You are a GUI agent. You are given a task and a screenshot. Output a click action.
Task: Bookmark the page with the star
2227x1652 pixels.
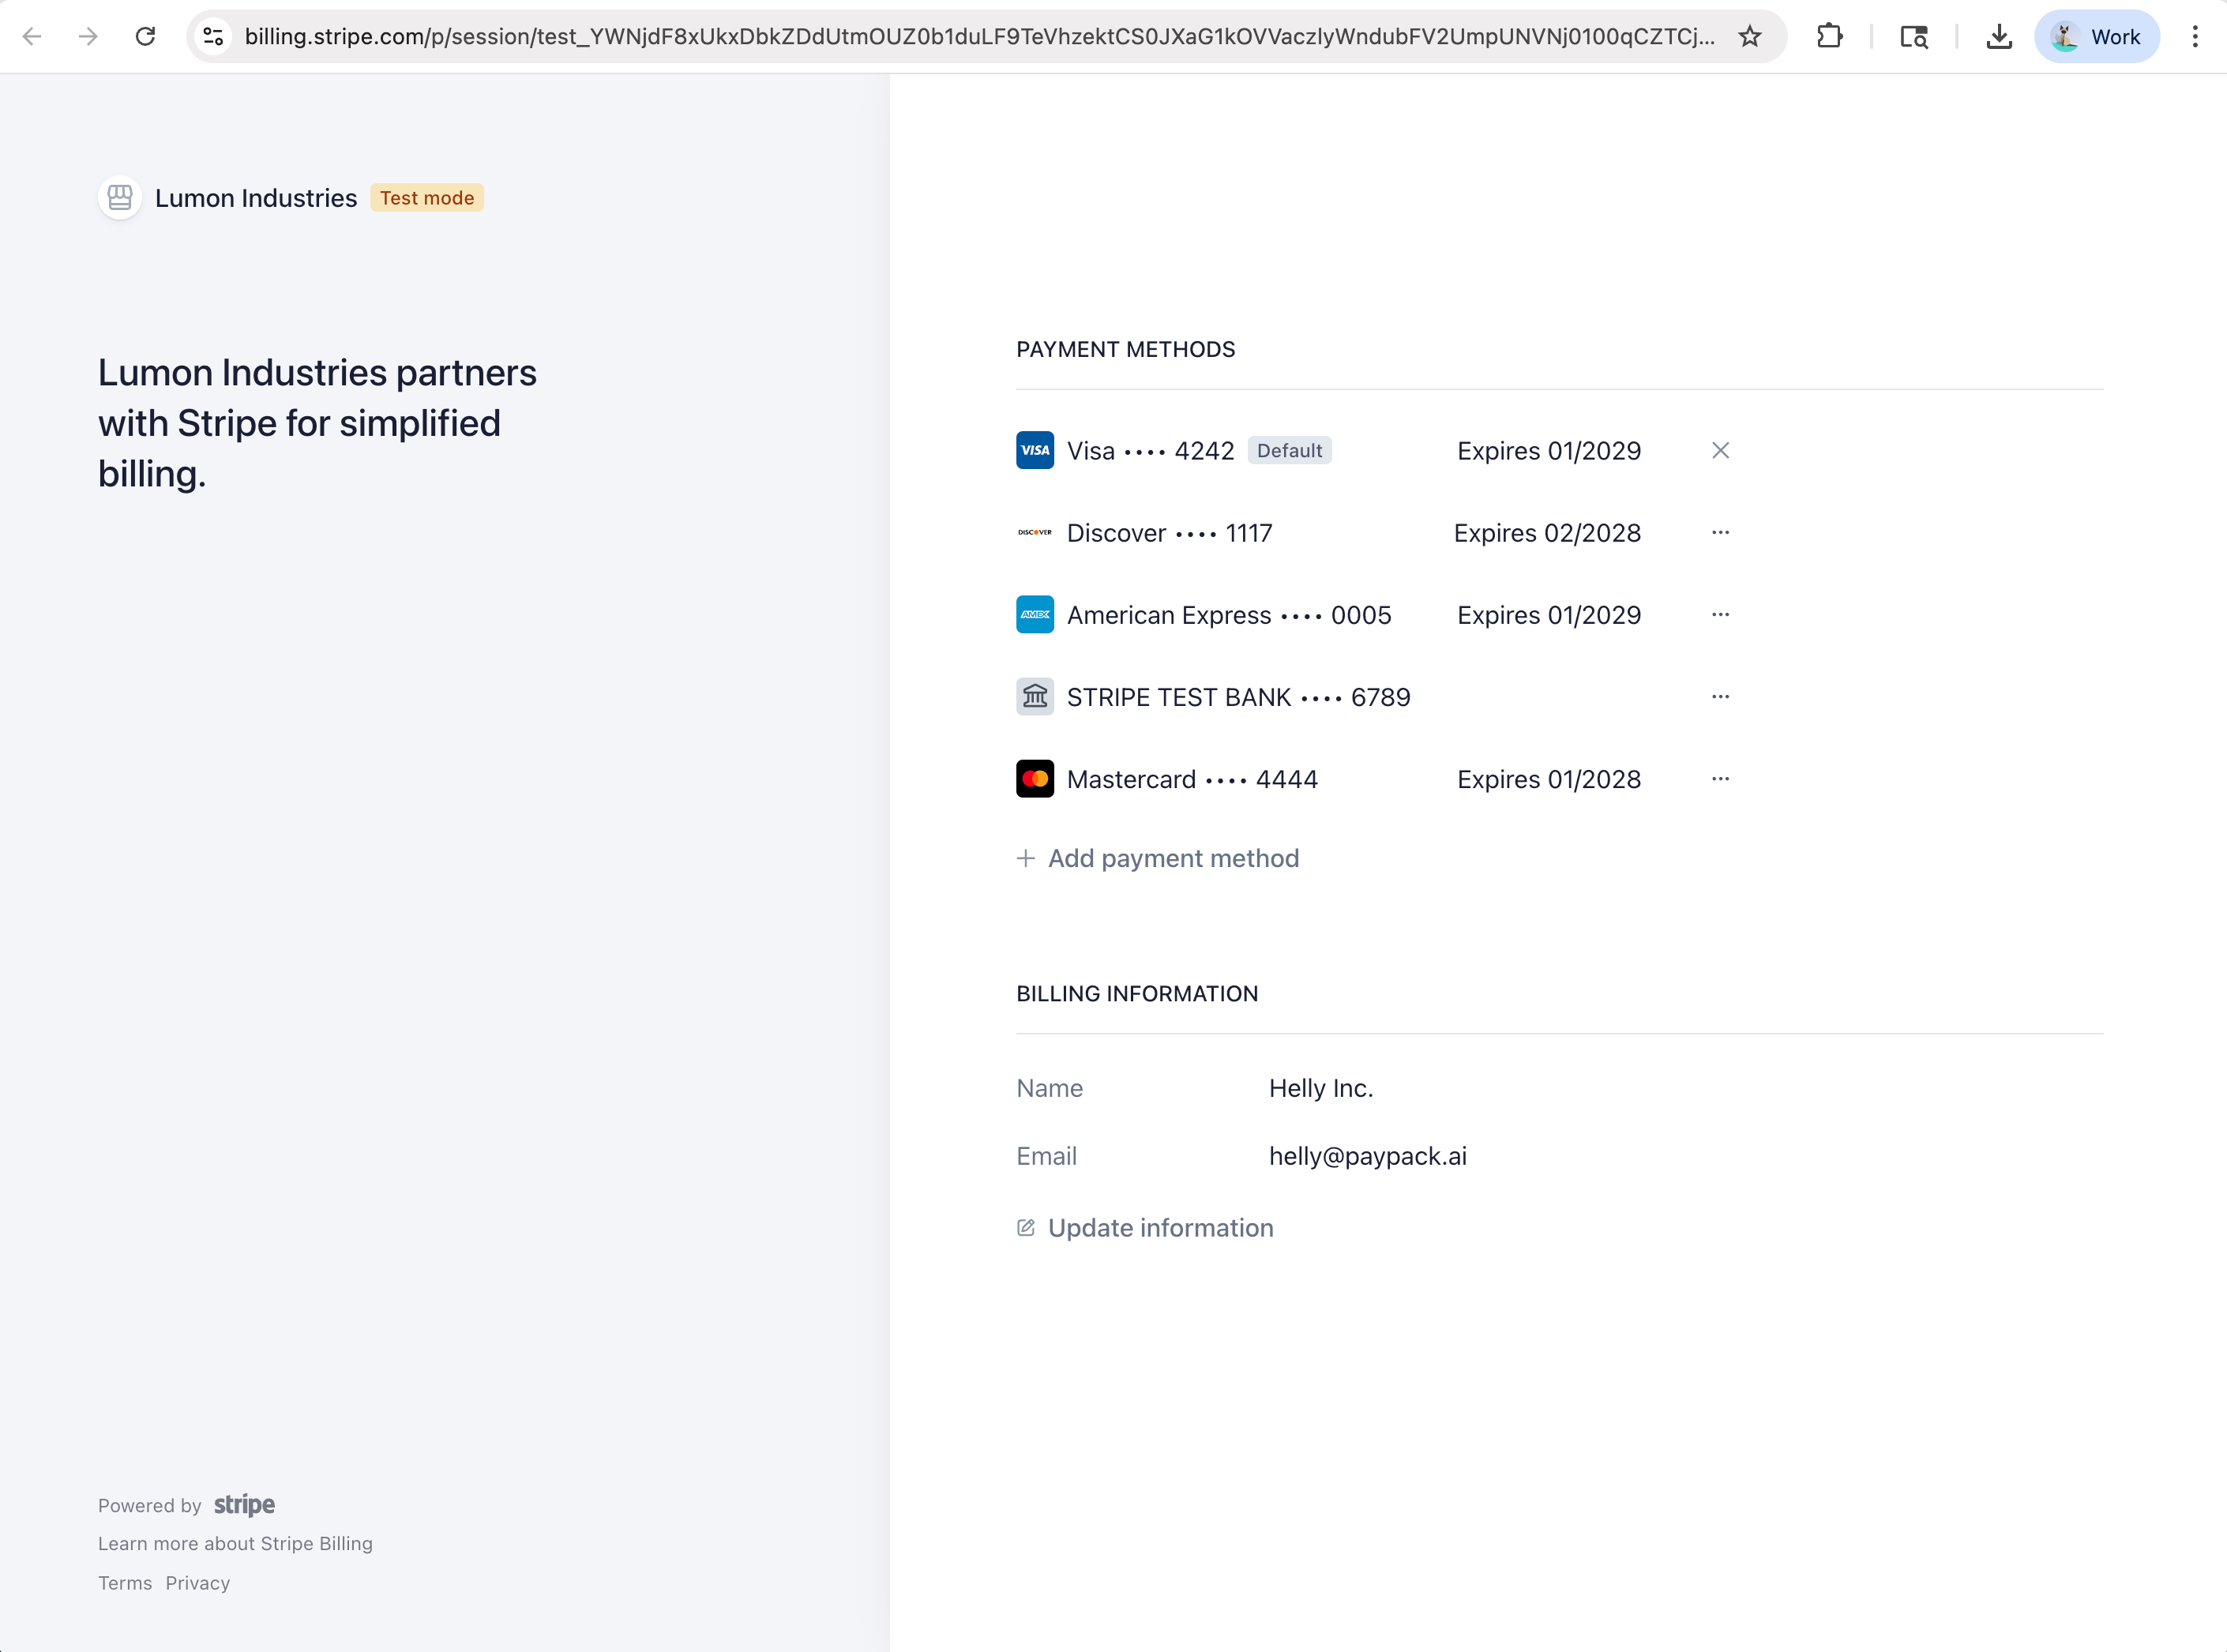[x=1750, y=36]
